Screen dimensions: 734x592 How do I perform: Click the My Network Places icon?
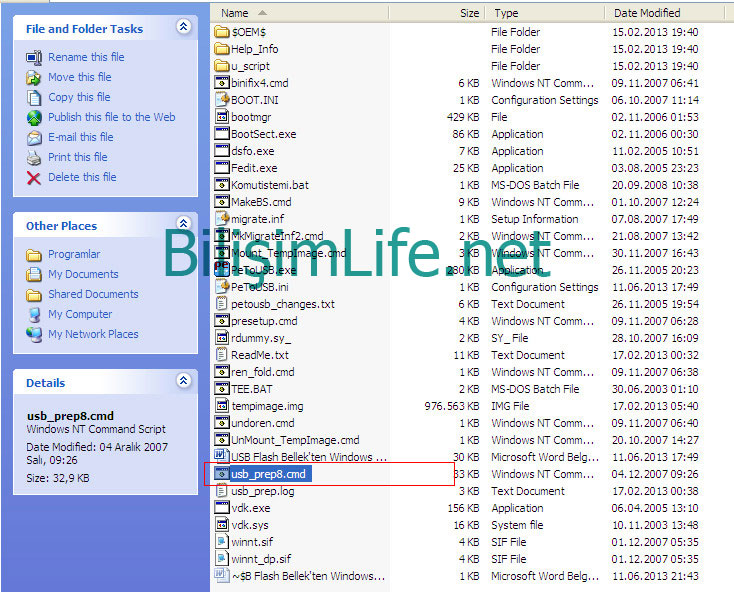pyautogui.click(x=34, y=335)
